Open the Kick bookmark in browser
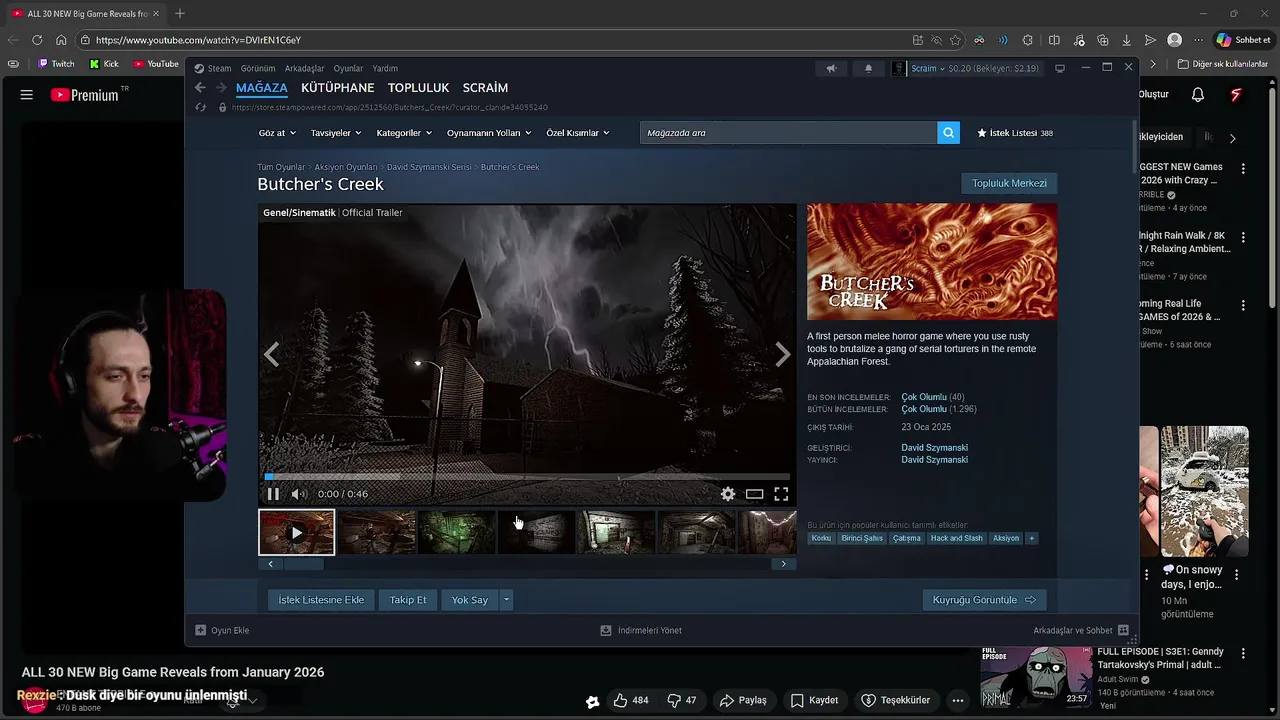The height and width of the screenshot is (720, 1280). (104, 64)
